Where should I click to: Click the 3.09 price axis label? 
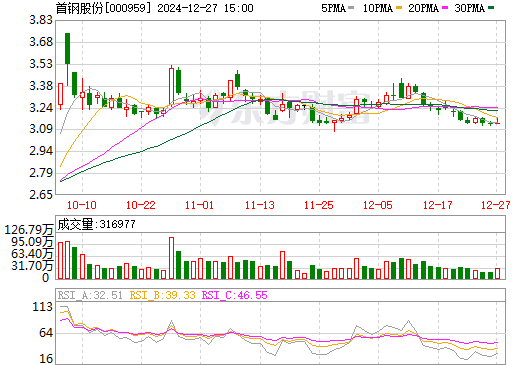tap(41, 129)
